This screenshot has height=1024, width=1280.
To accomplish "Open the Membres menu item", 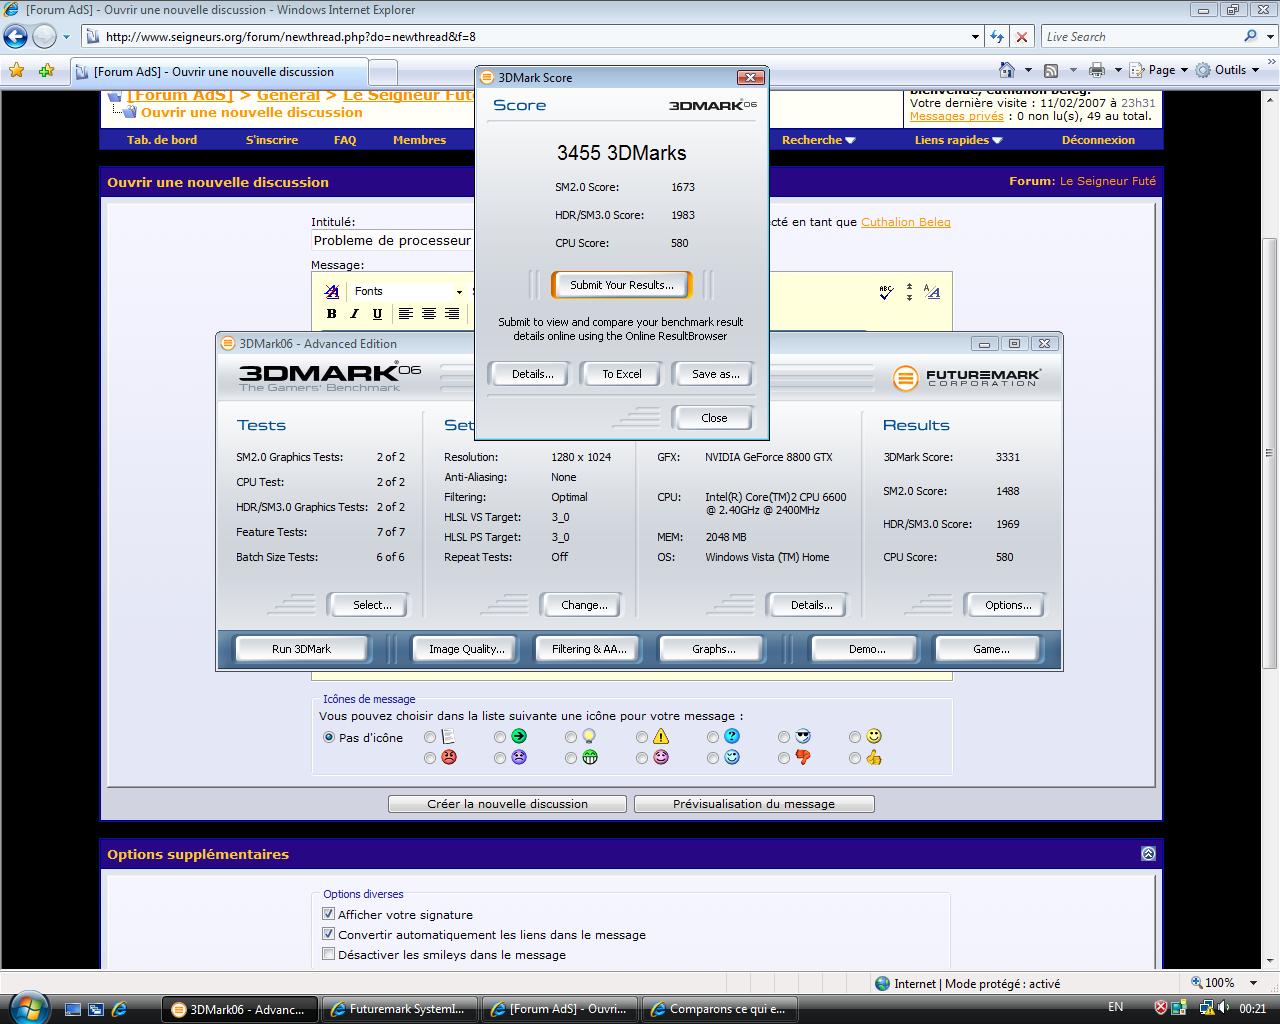I will coord(419,140).
